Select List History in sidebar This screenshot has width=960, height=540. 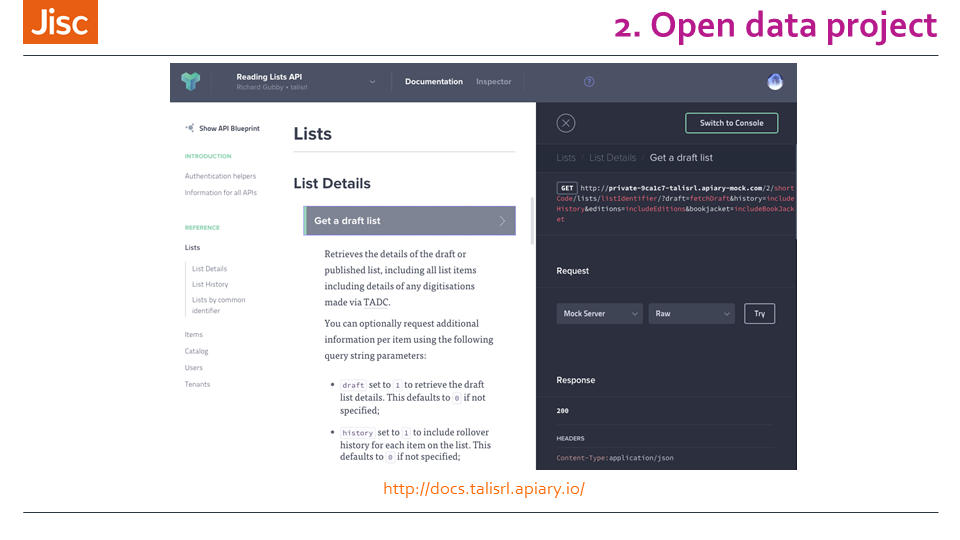(x=210, y=284)
